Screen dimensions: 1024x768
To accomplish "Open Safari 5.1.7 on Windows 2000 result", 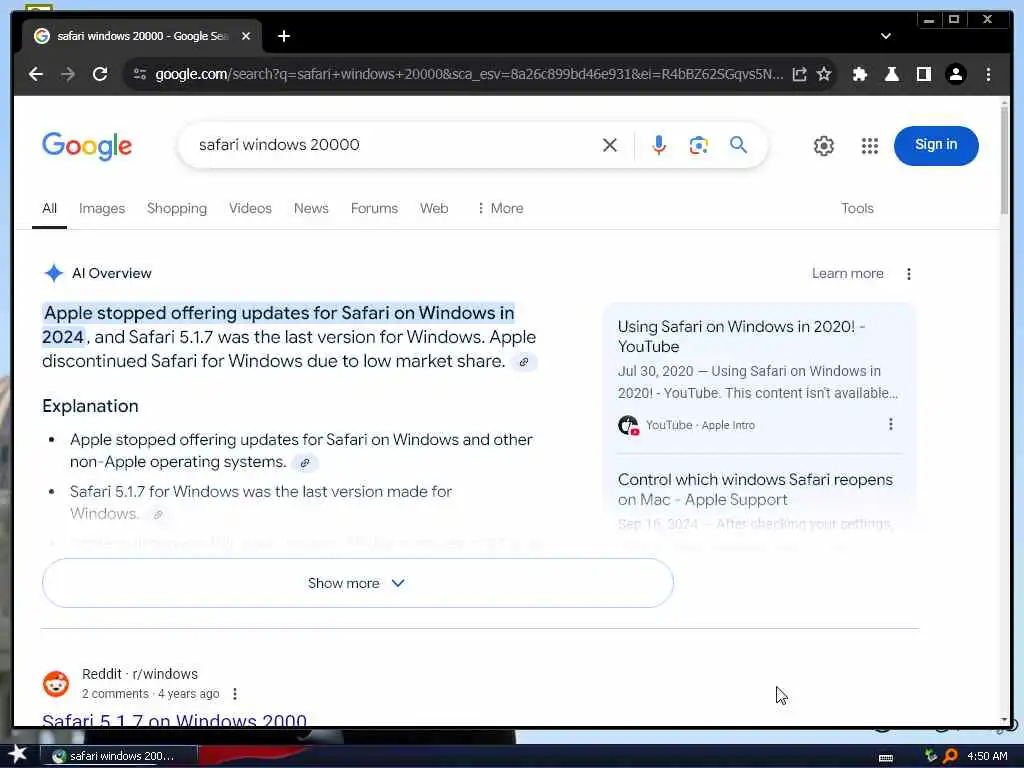I will (174, 720).
